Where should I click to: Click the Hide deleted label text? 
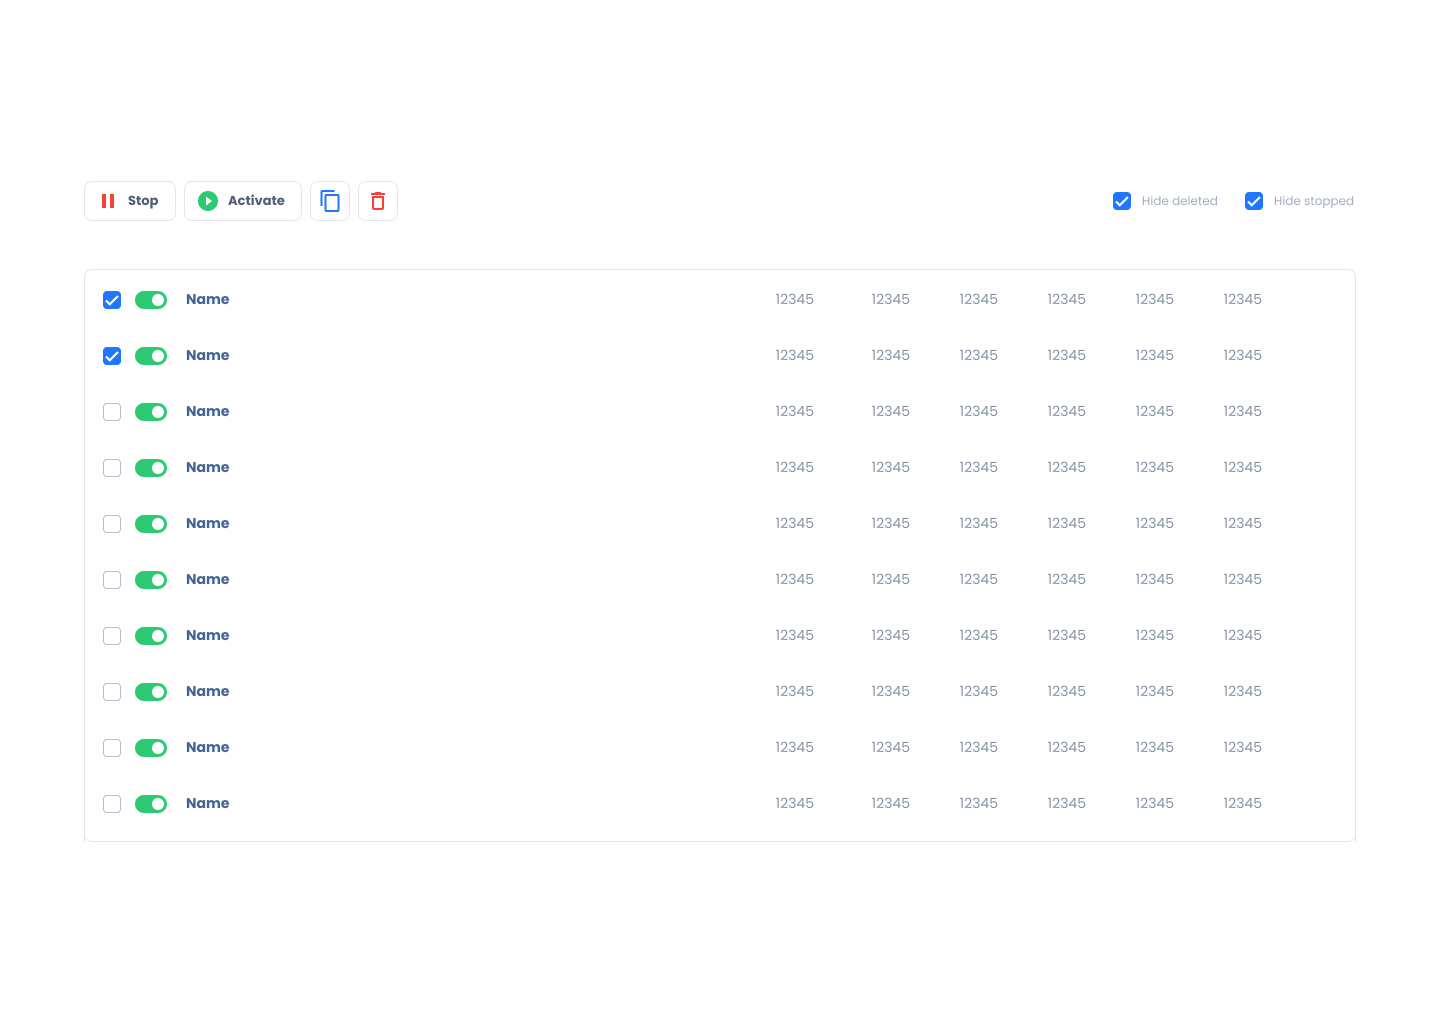pyautogui.click(x=1179, y=201)
